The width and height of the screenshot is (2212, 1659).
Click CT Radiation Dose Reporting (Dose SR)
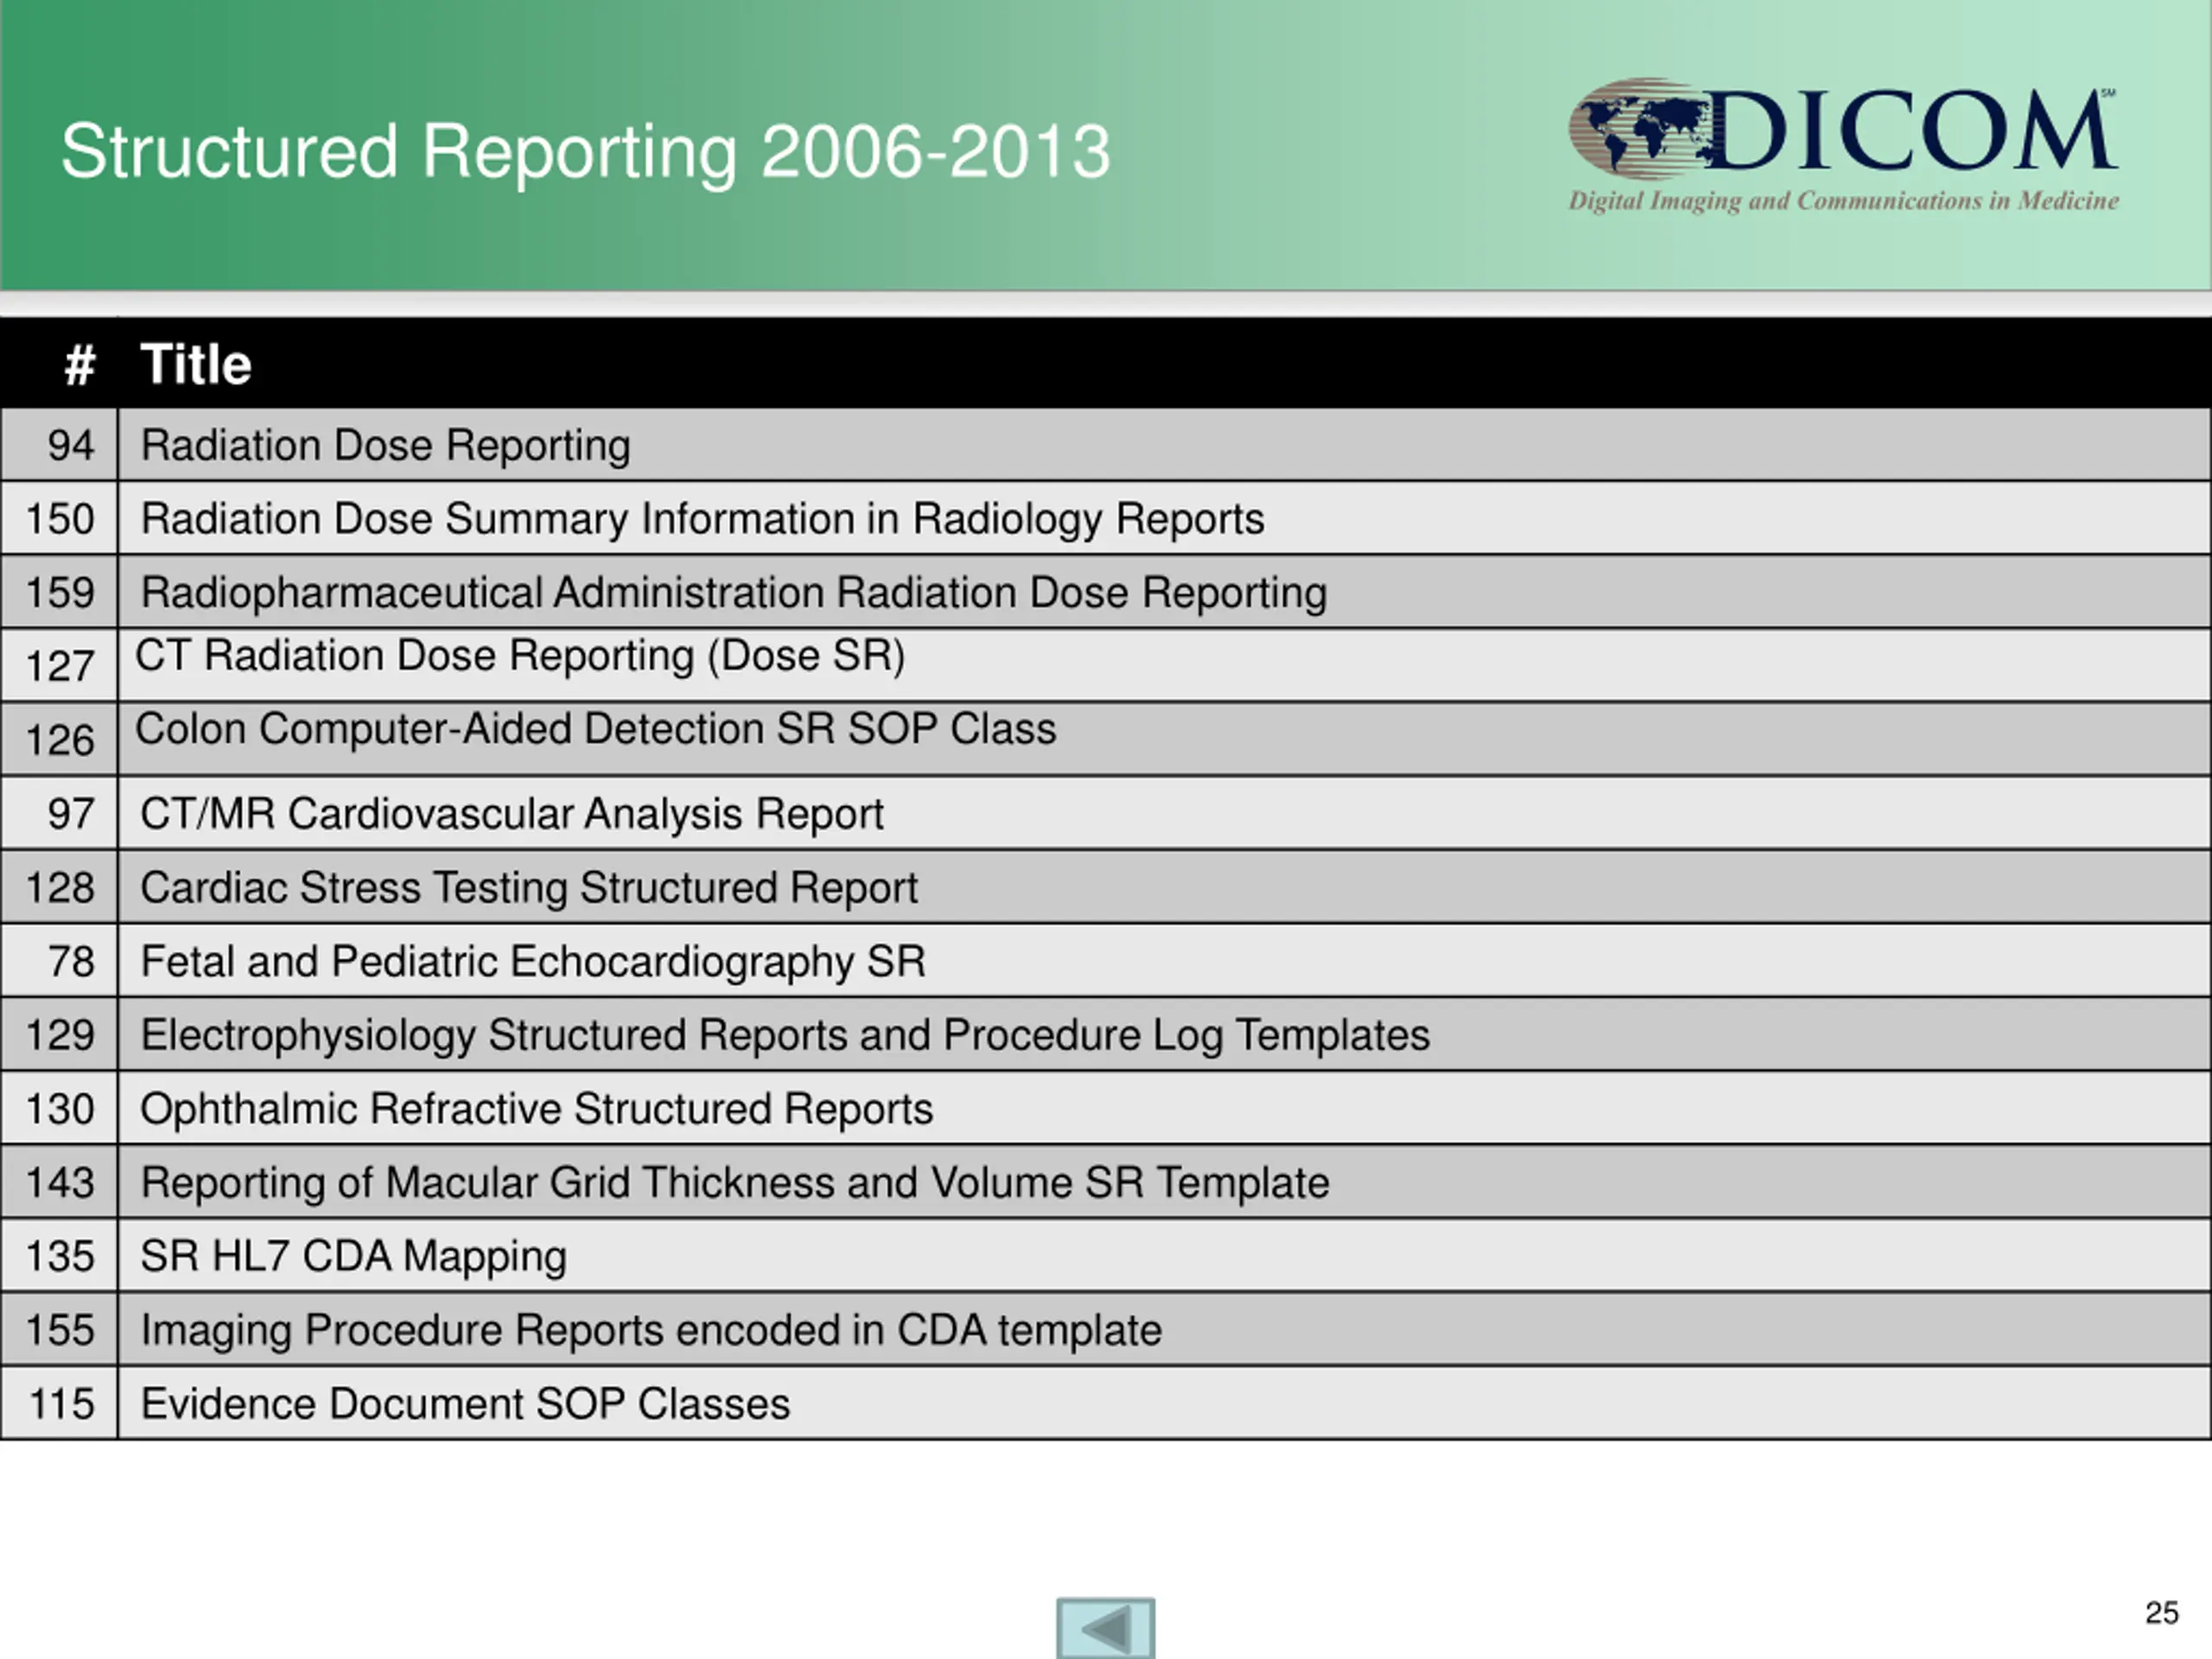click(x=520, y=656)
